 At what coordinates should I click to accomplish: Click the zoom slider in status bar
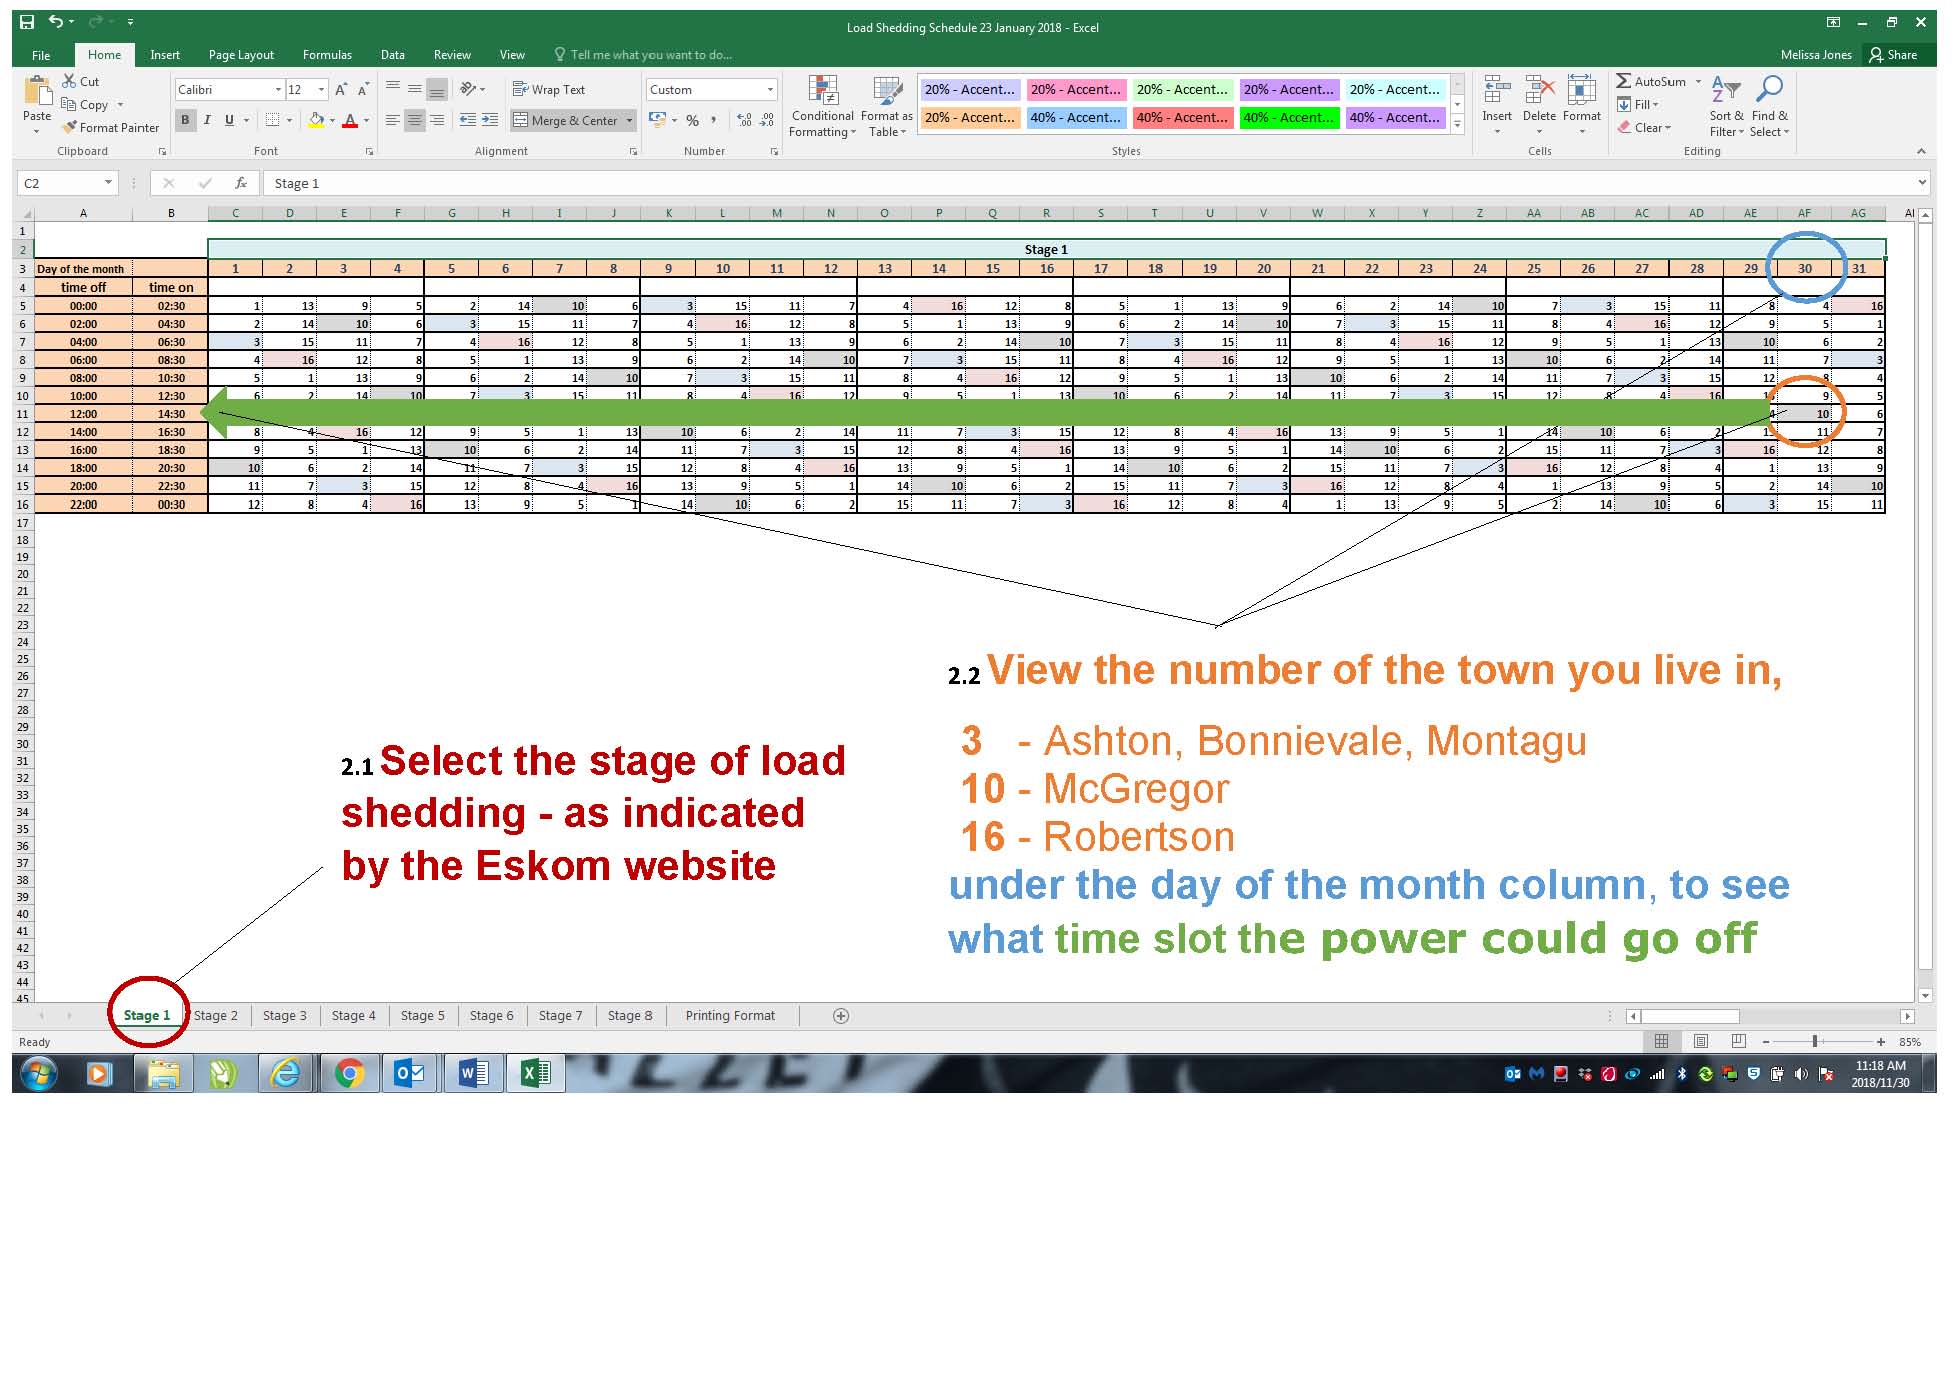click(x=1815, y=1041)
